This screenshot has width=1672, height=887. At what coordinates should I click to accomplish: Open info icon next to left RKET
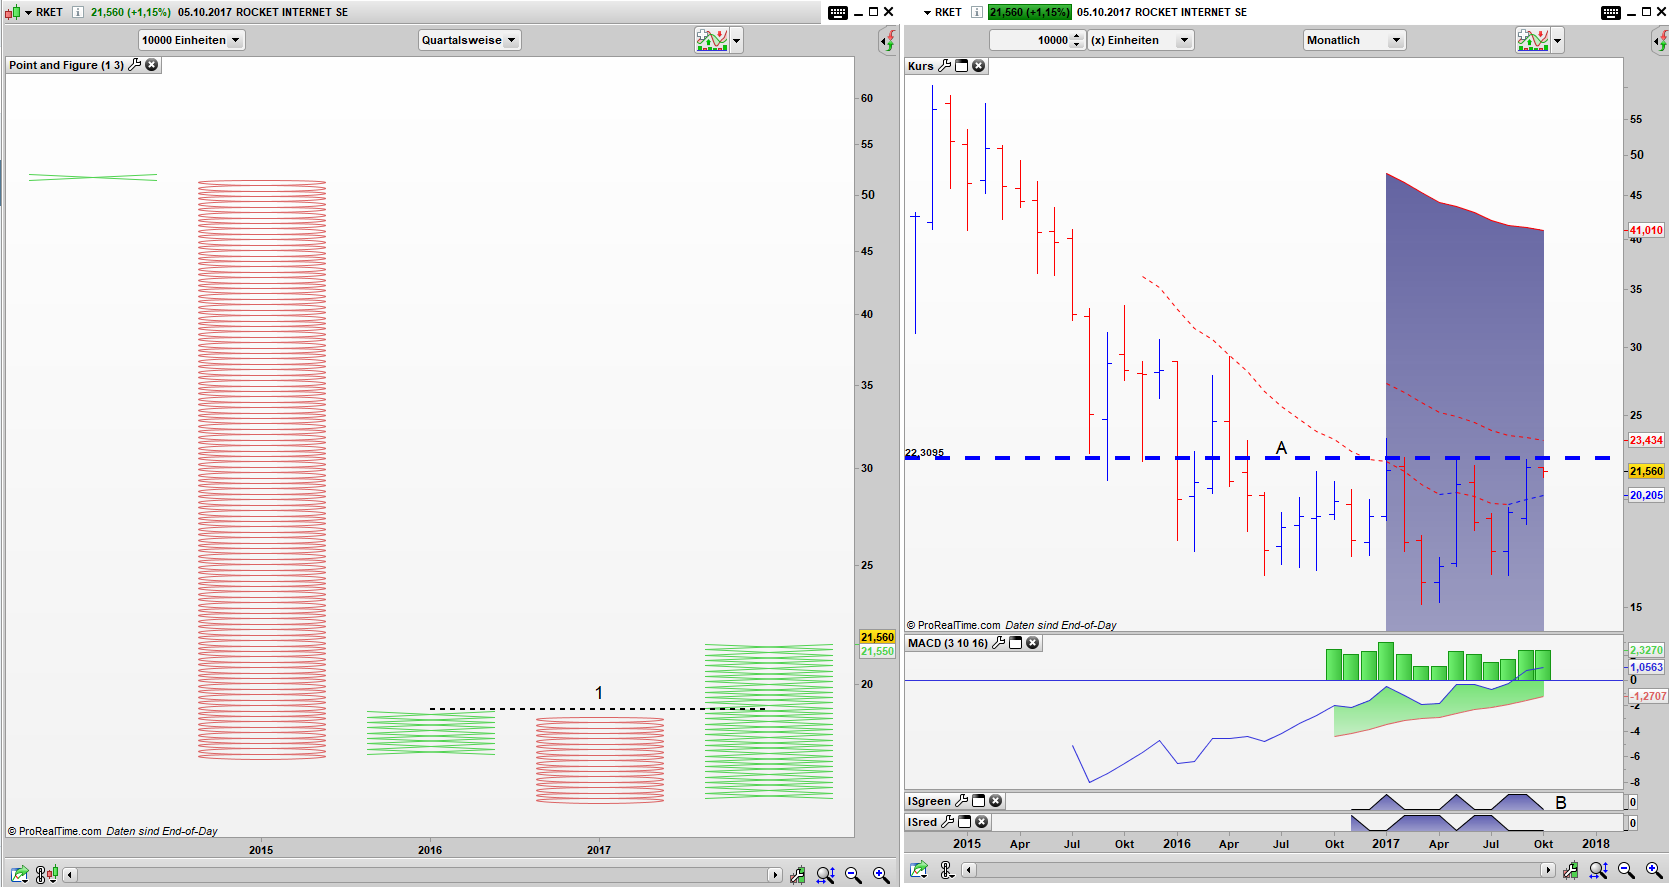point(77,12)
